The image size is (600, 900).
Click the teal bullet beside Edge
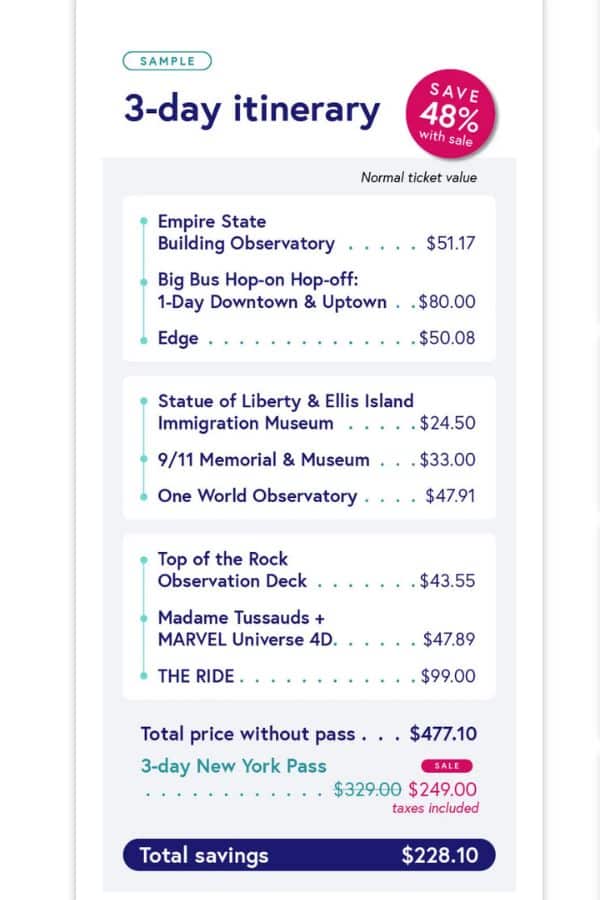(x=144, y=339)
